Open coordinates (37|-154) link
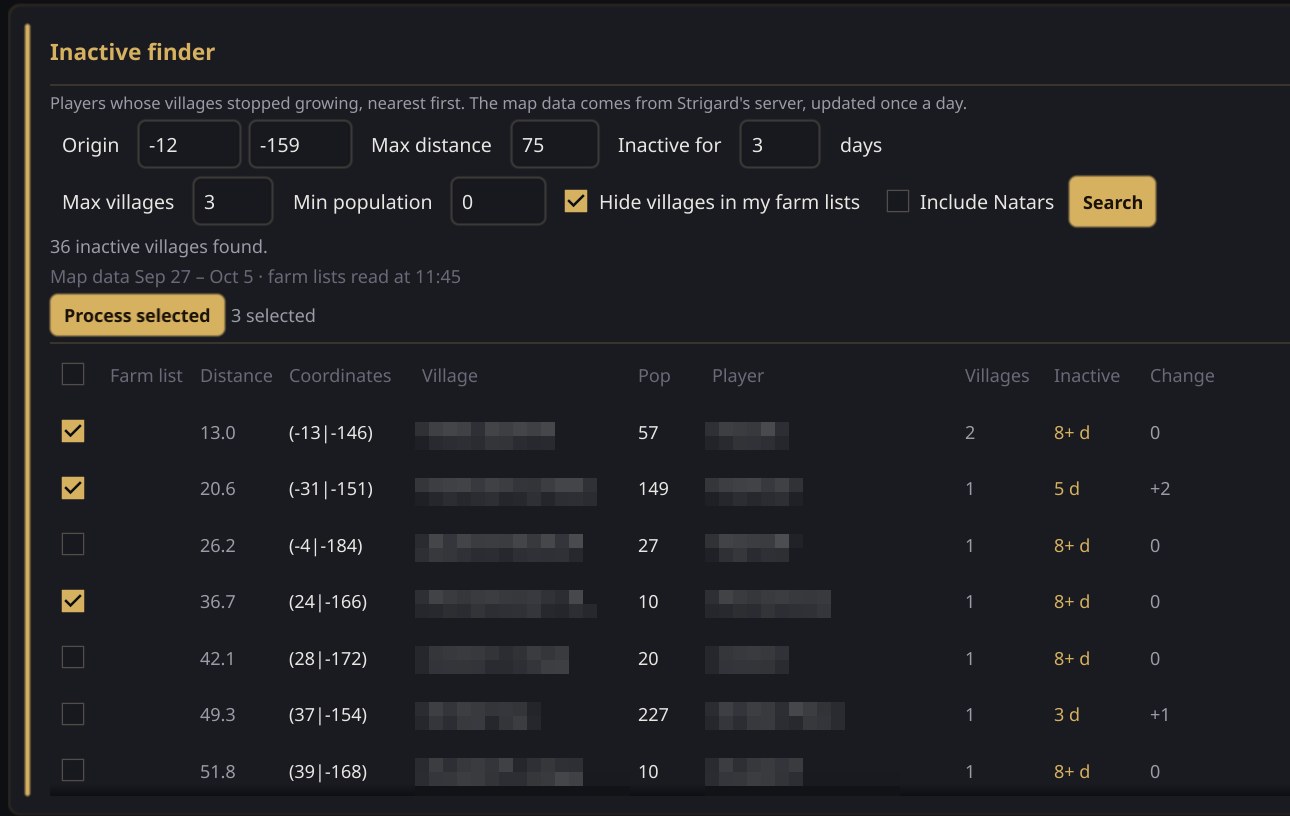 tap(328, 715)
